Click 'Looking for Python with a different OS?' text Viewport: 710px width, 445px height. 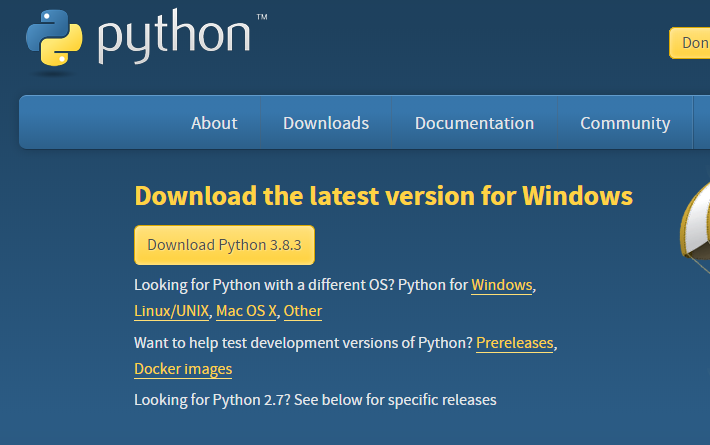(x=265, y=285)
